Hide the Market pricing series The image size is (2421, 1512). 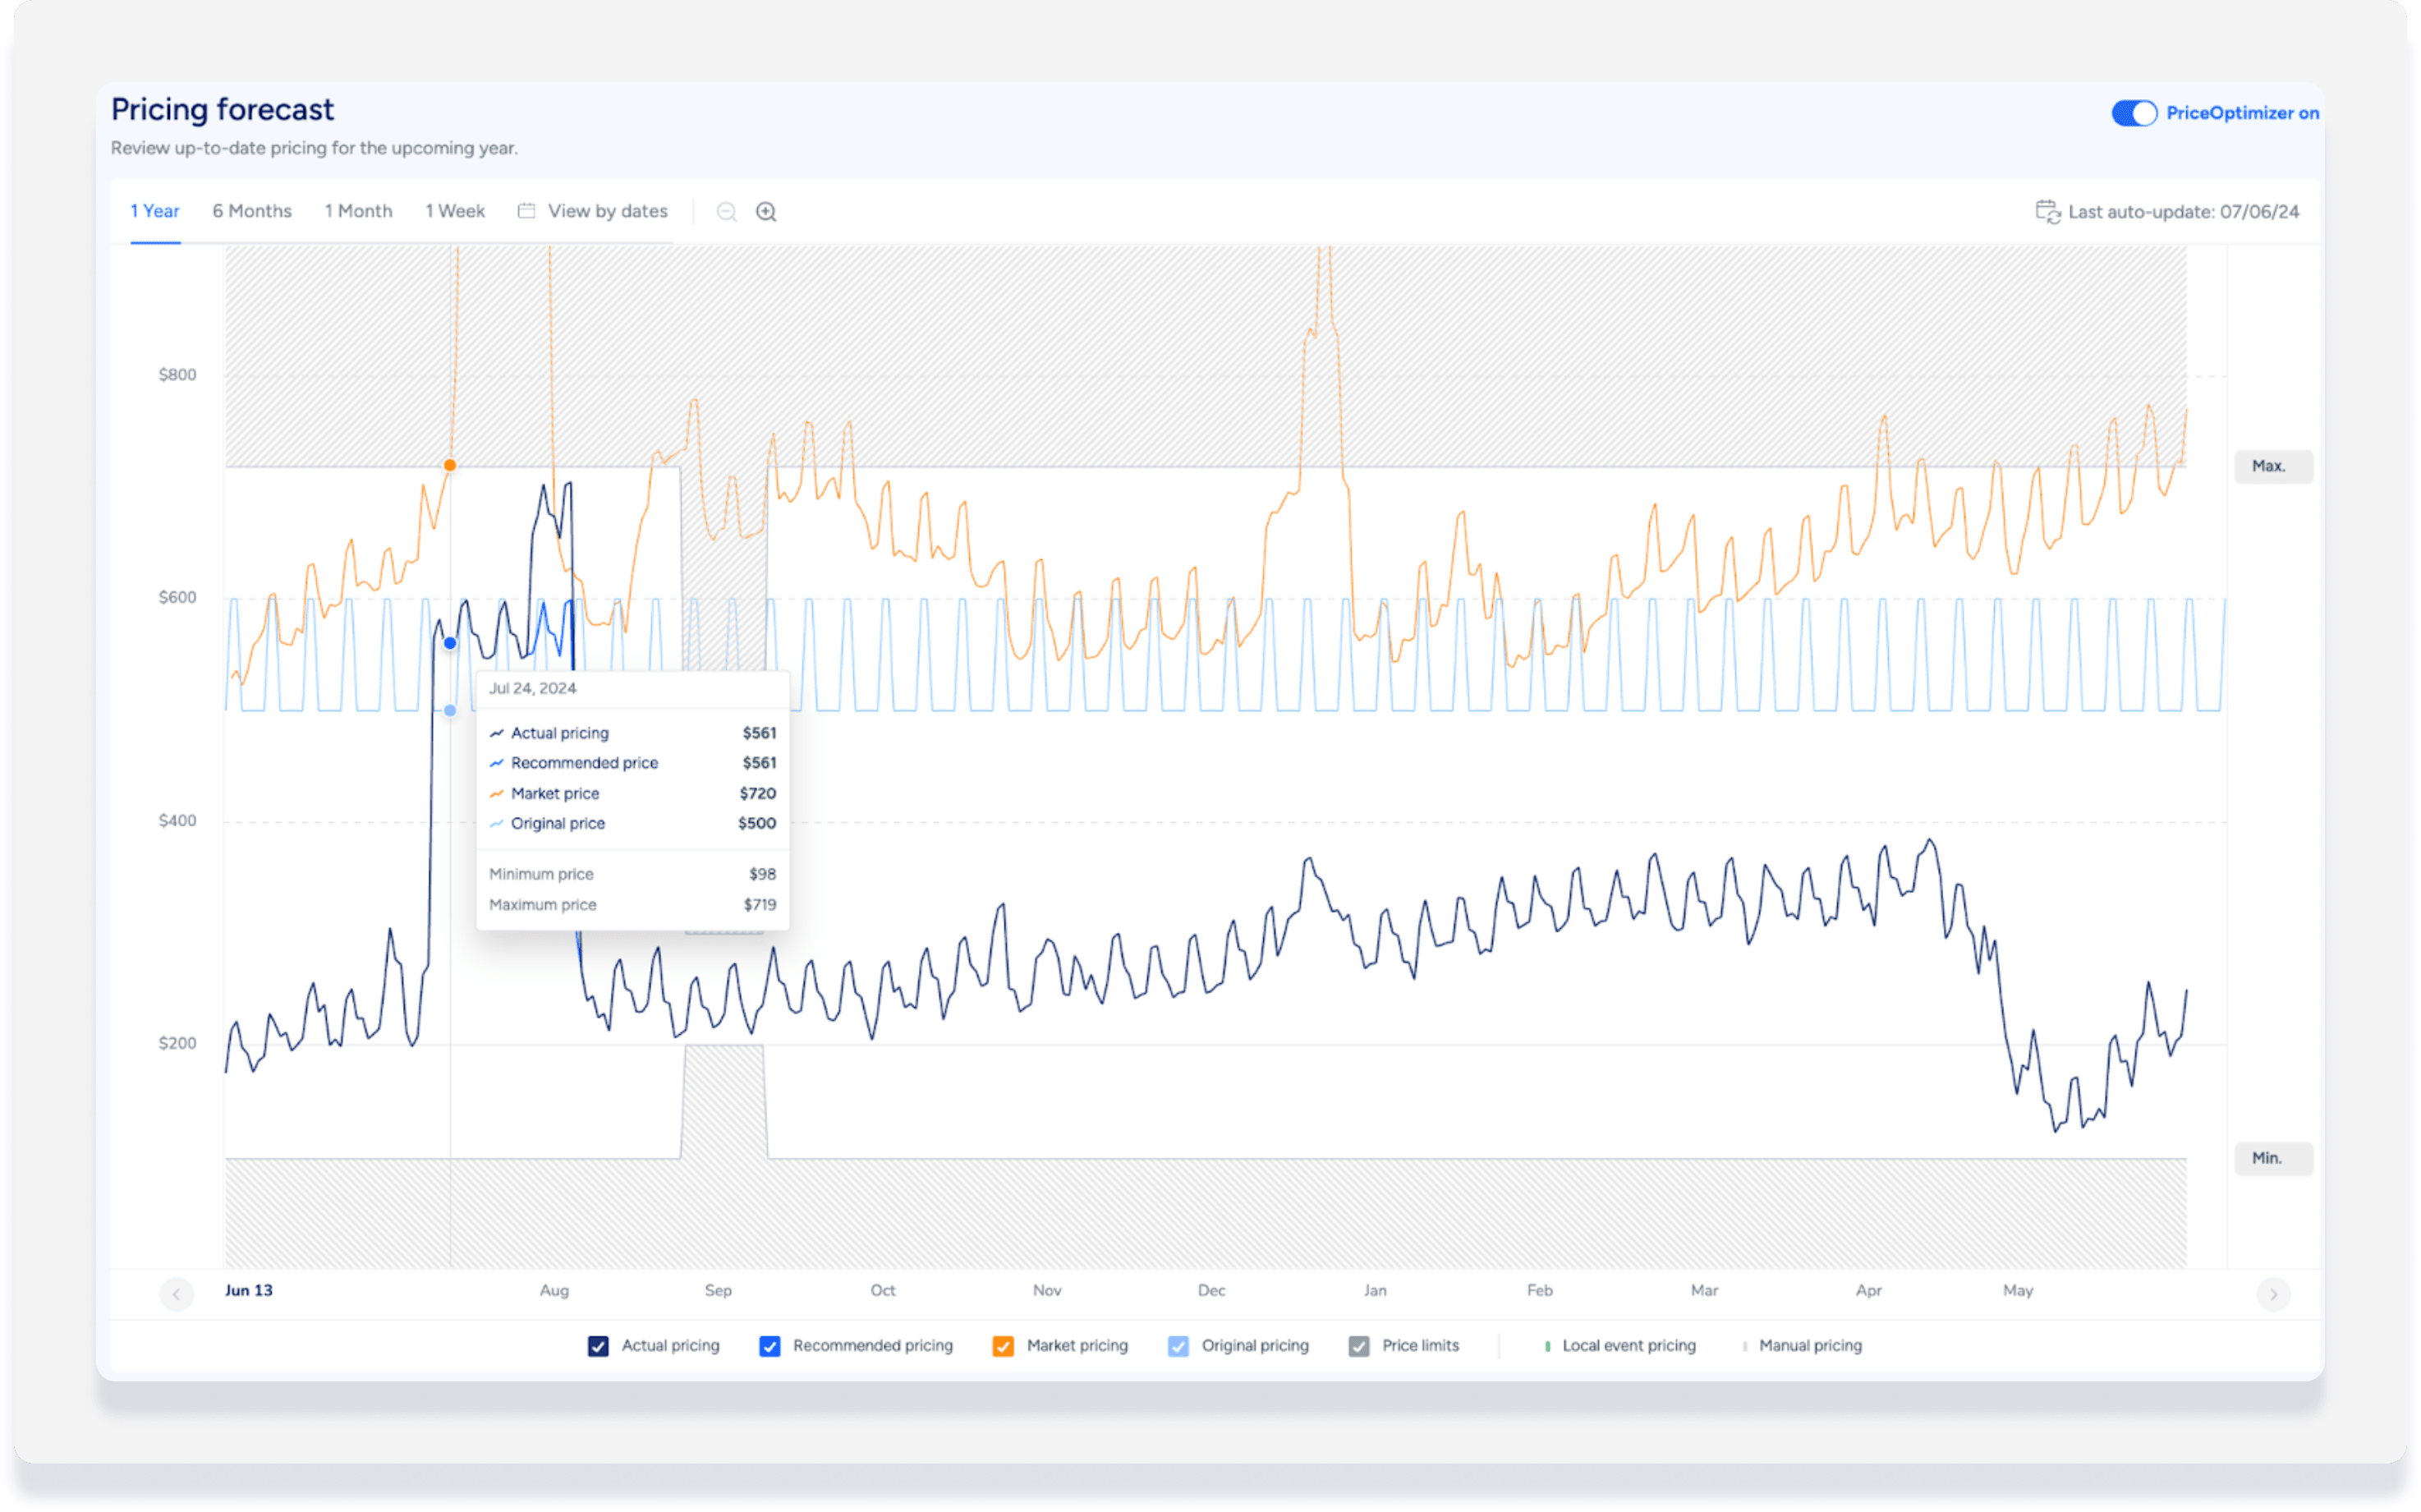tap(1003, 1346)
